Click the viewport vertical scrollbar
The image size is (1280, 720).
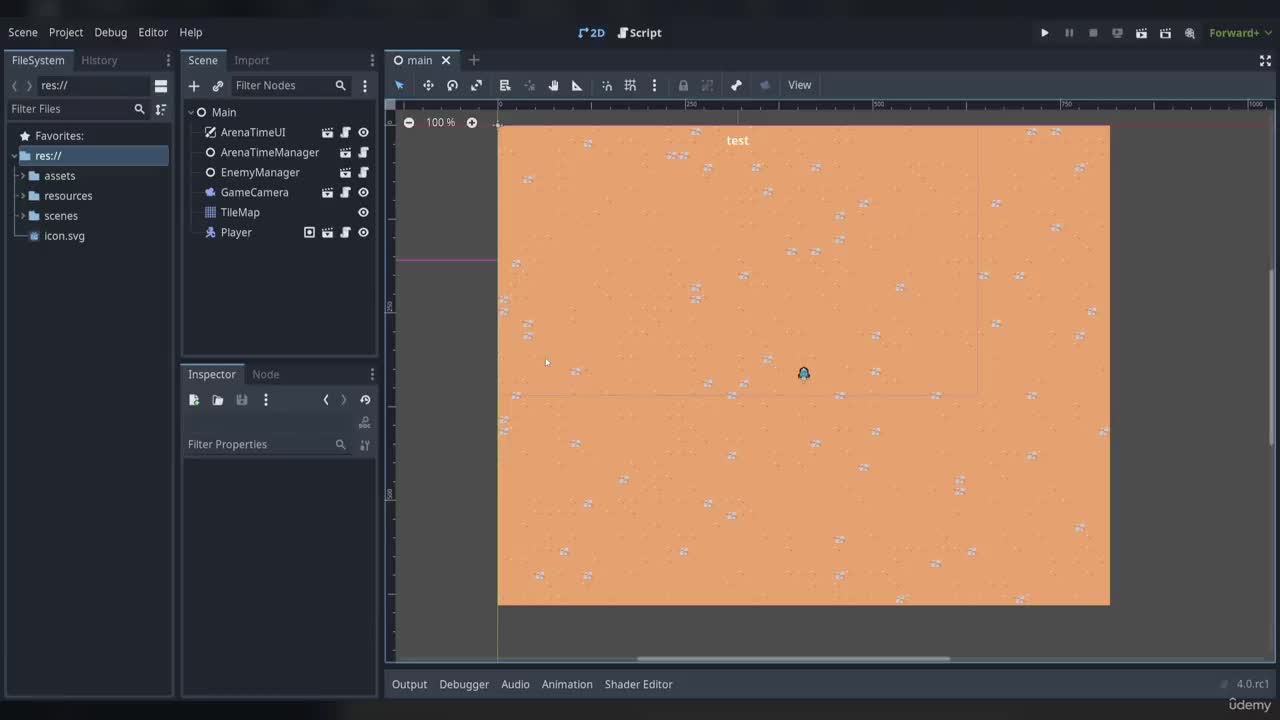pos(1272,356)
